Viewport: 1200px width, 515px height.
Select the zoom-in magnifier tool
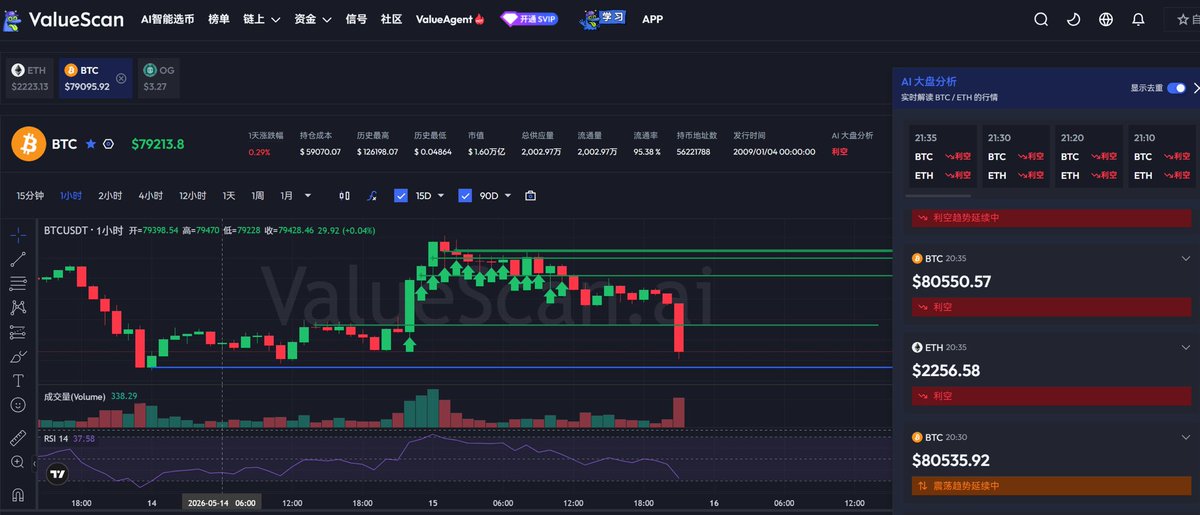(x=18, y=462)
